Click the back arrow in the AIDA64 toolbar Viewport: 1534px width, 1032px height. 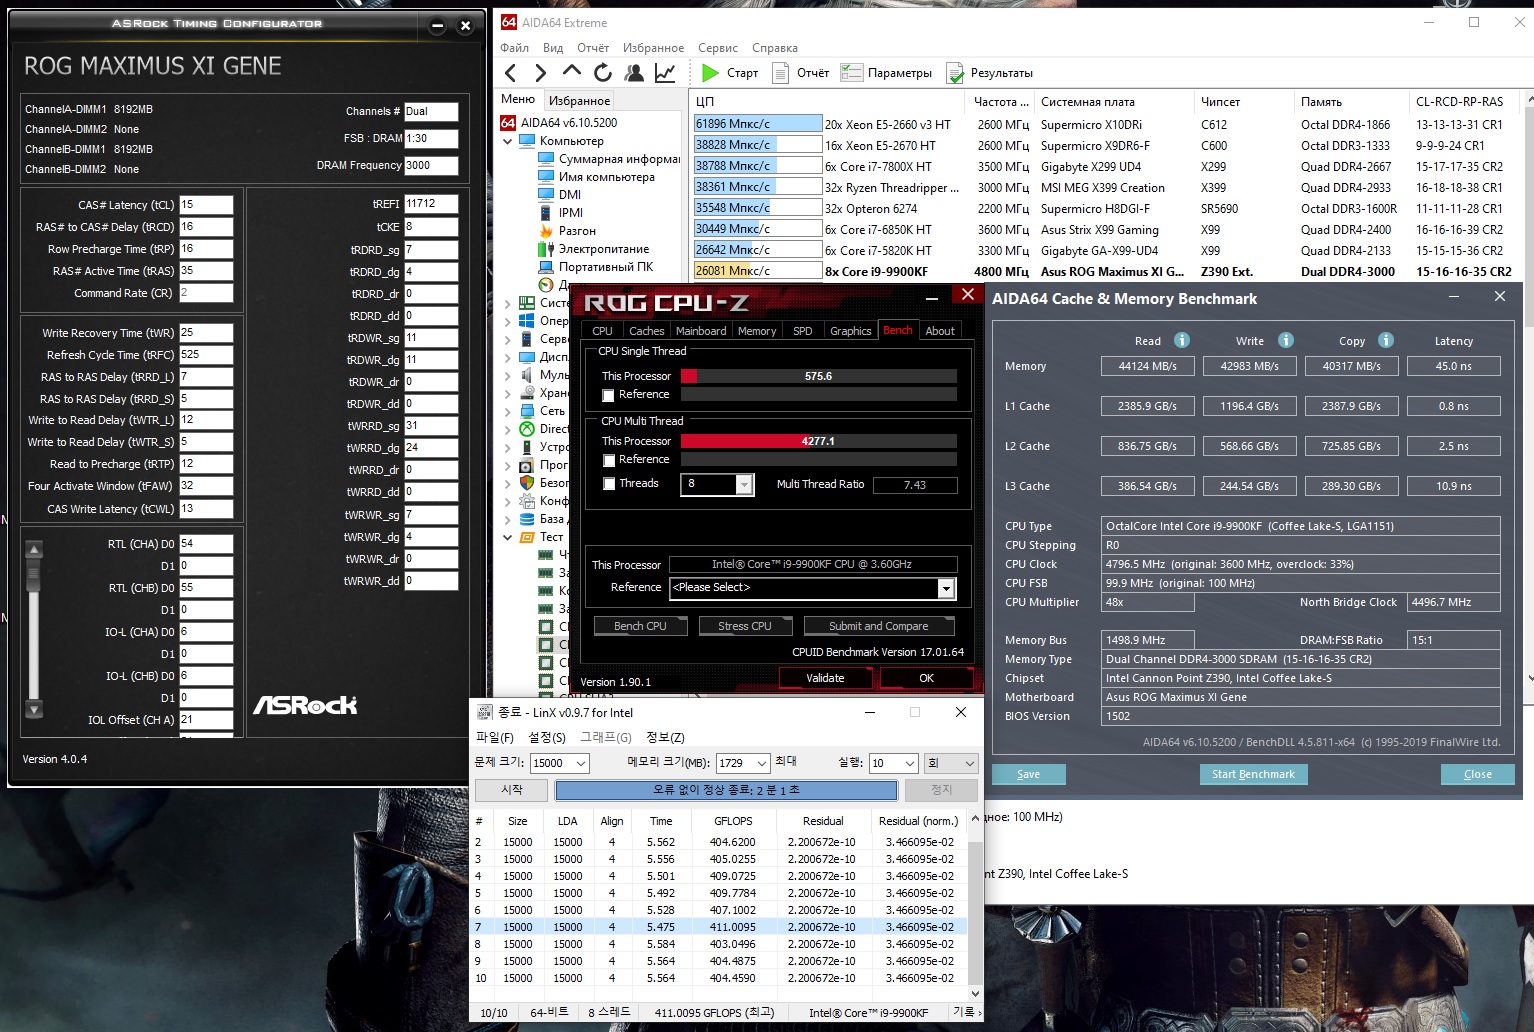(511, 73)
